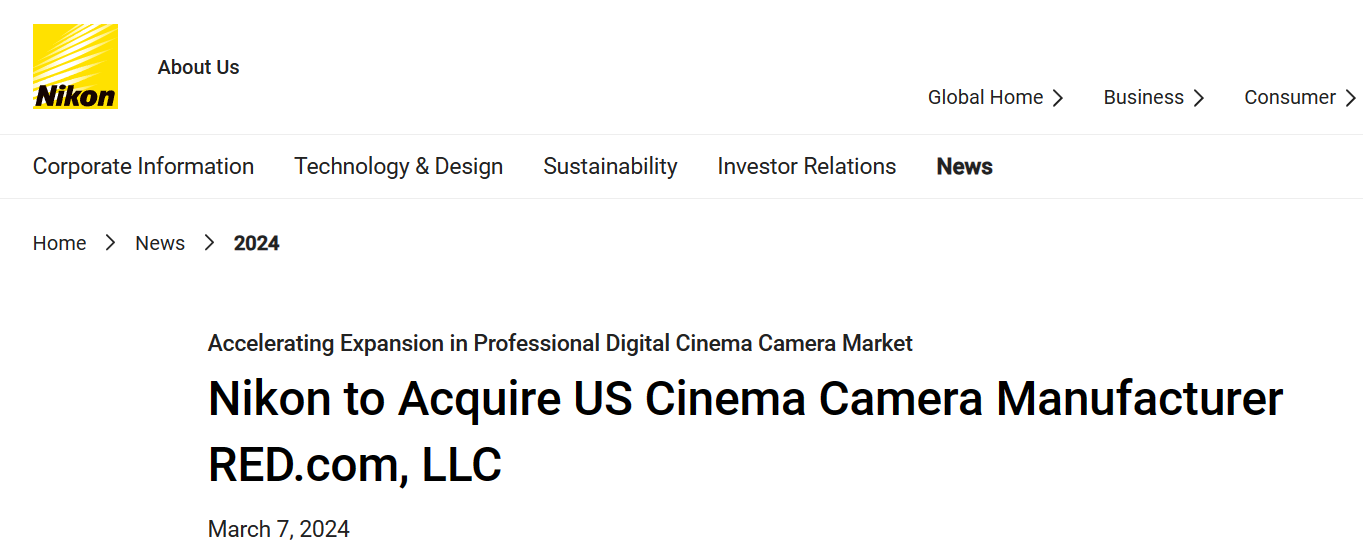Click the Home breadcrumb link
This screenshot has width=1363, height=556.
coord(59,243)
